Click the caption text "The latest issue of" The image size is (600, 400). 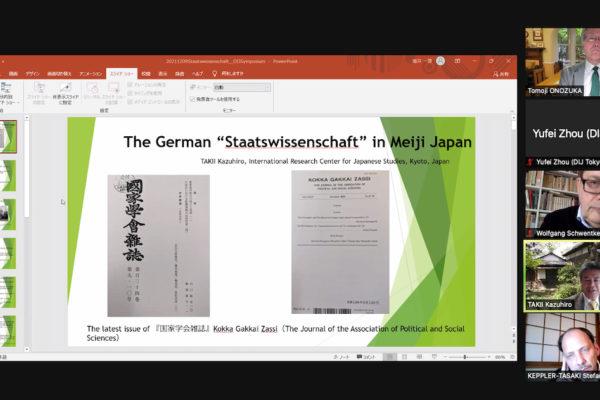tap(118, 329)
